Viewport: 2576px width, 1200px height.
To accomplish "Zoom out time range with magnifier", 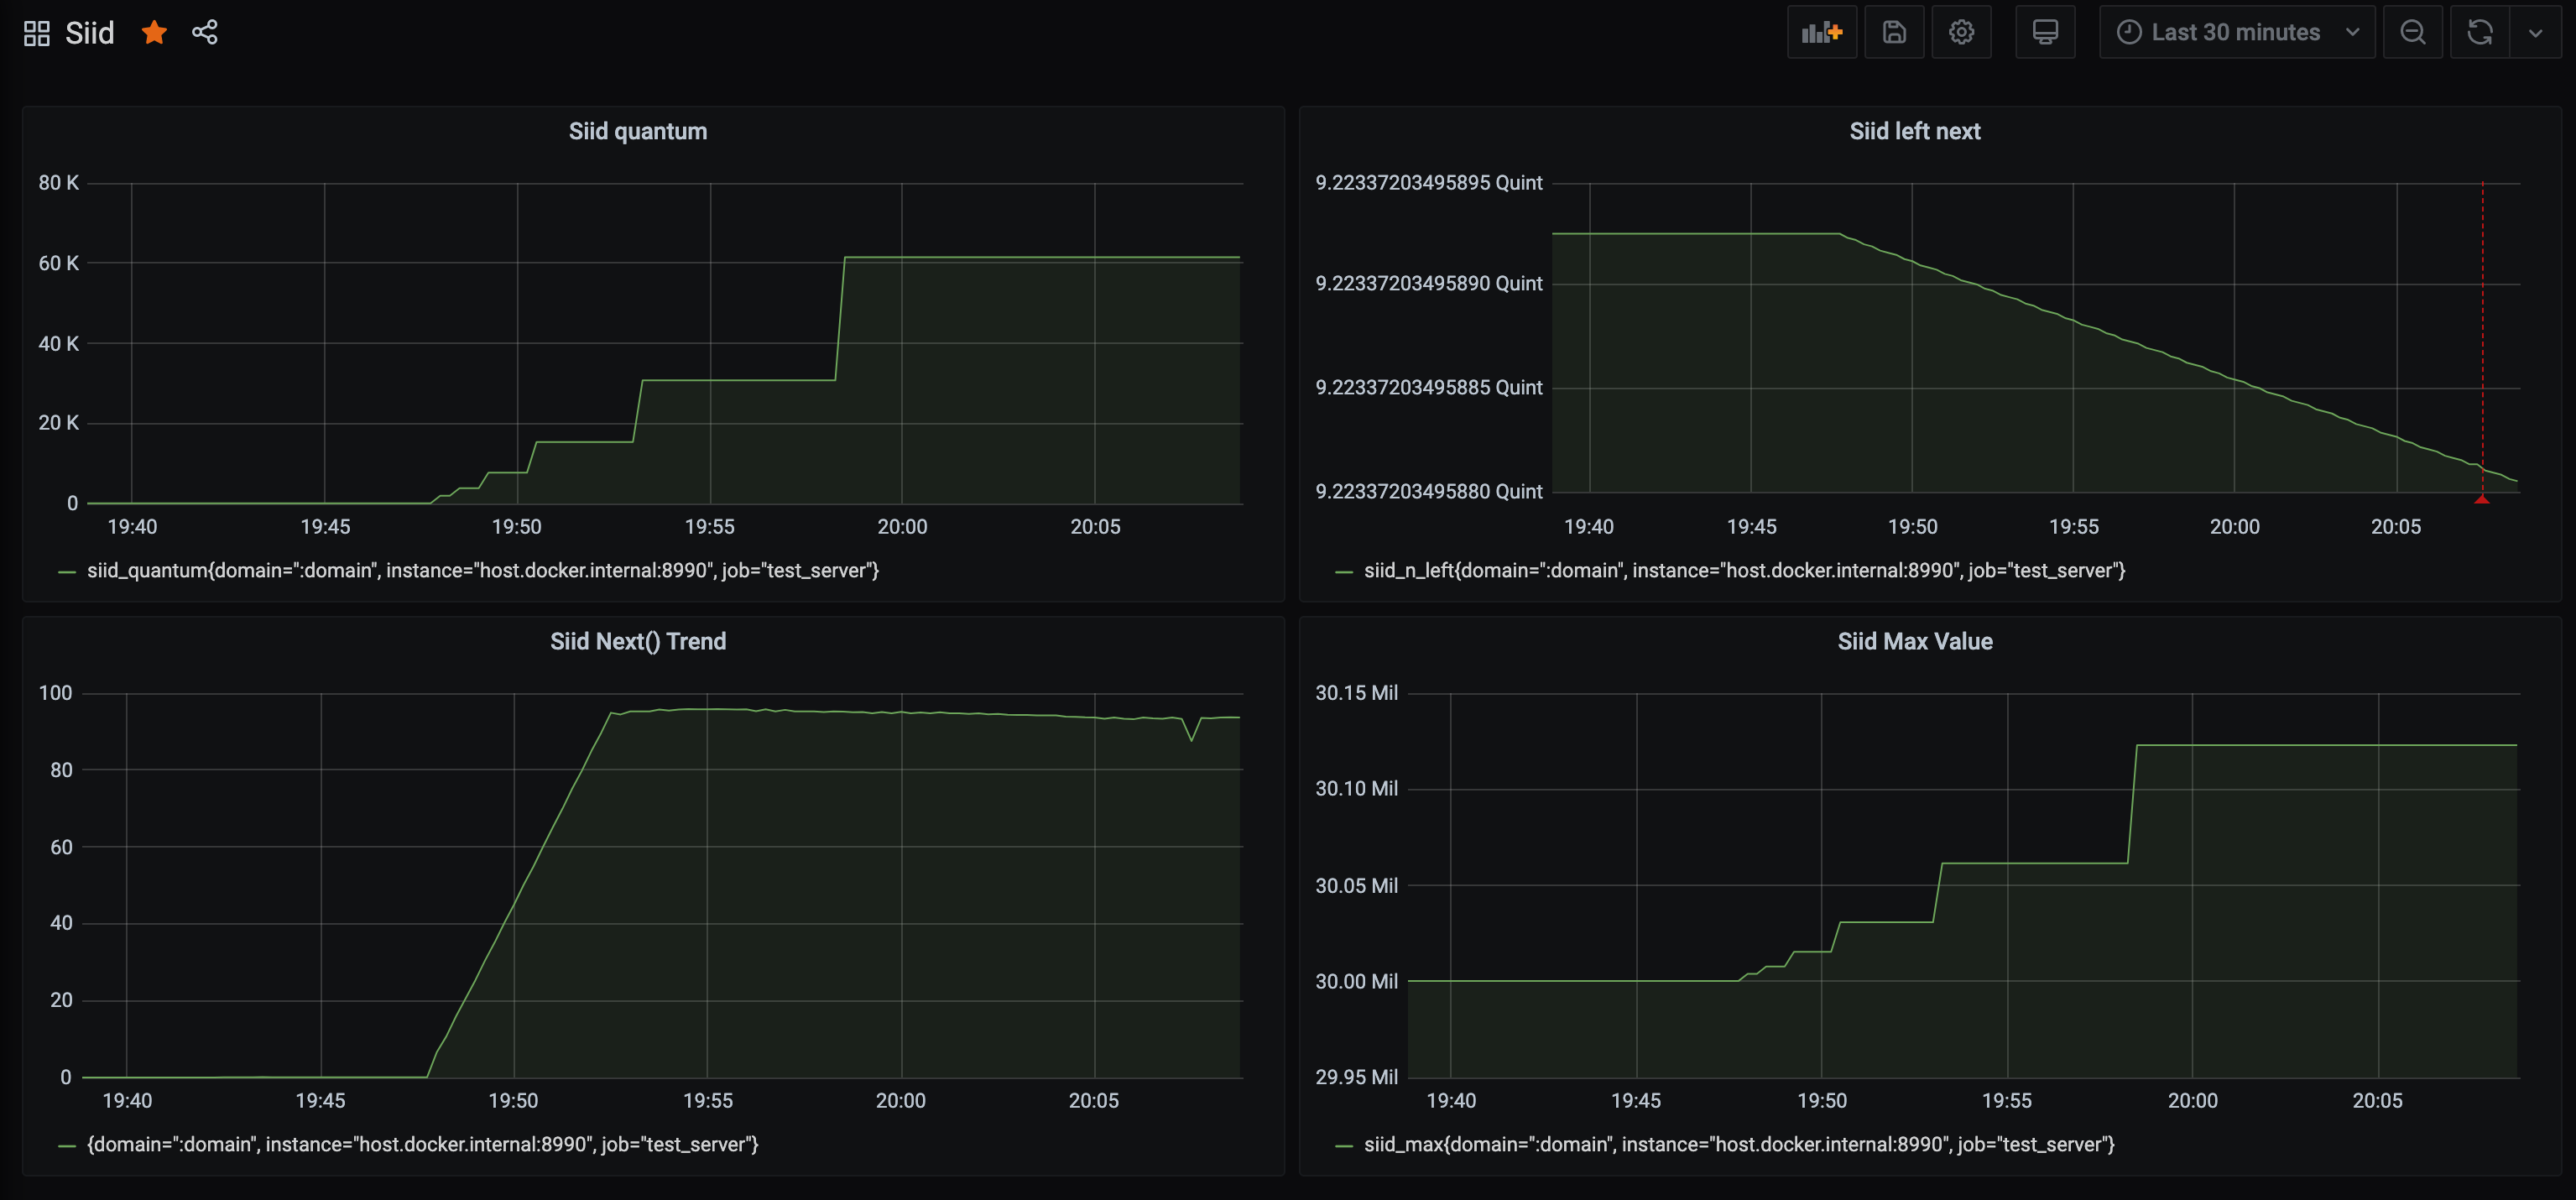I will [x=2413, y=32].
